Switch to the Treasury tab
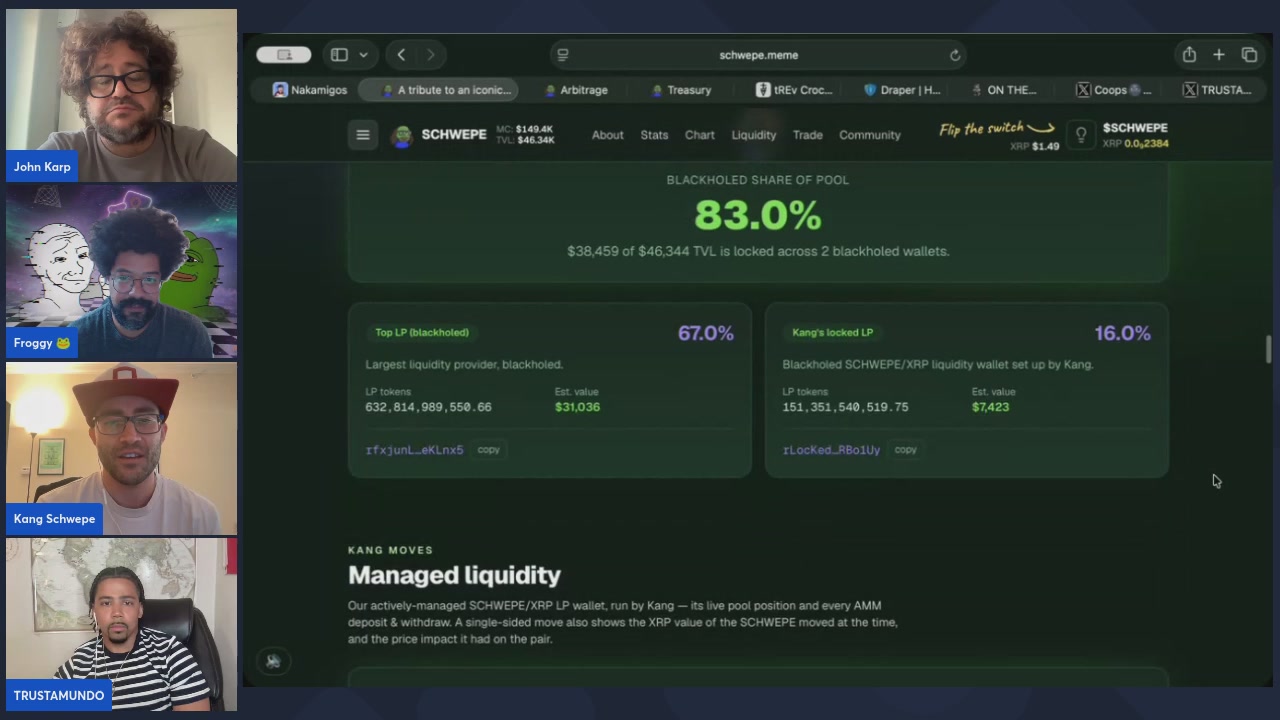1280x720 pixels. (x=681, y=90)
